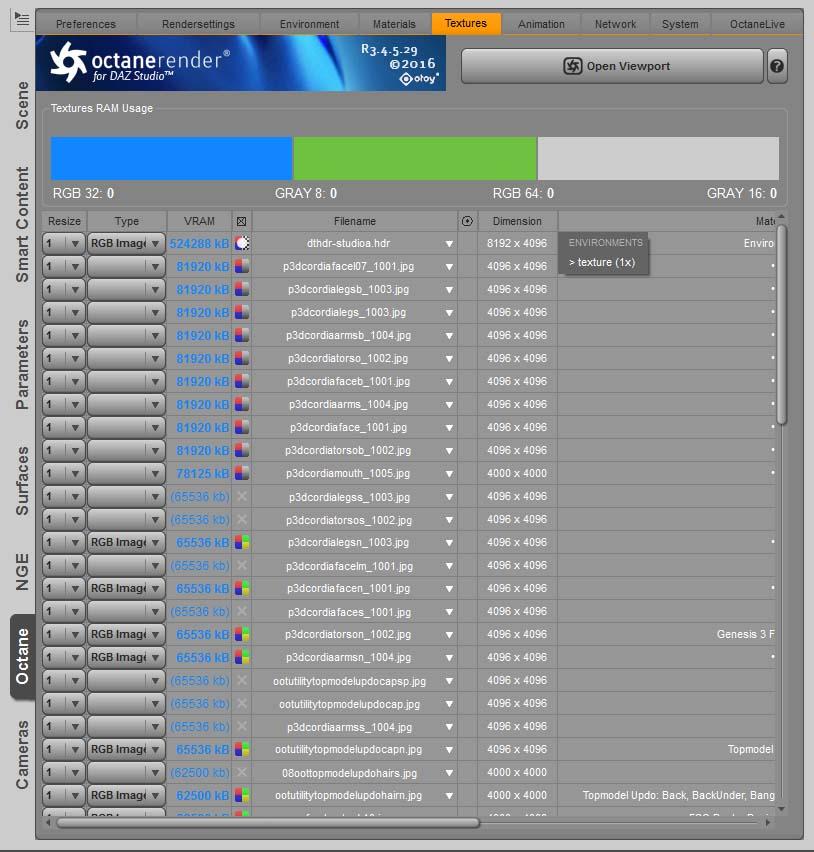This screenshot has height=852, width=814.
Task: Click RGB icon for p3dcordiatorson_1002.jpg
Action: [242, 634]
